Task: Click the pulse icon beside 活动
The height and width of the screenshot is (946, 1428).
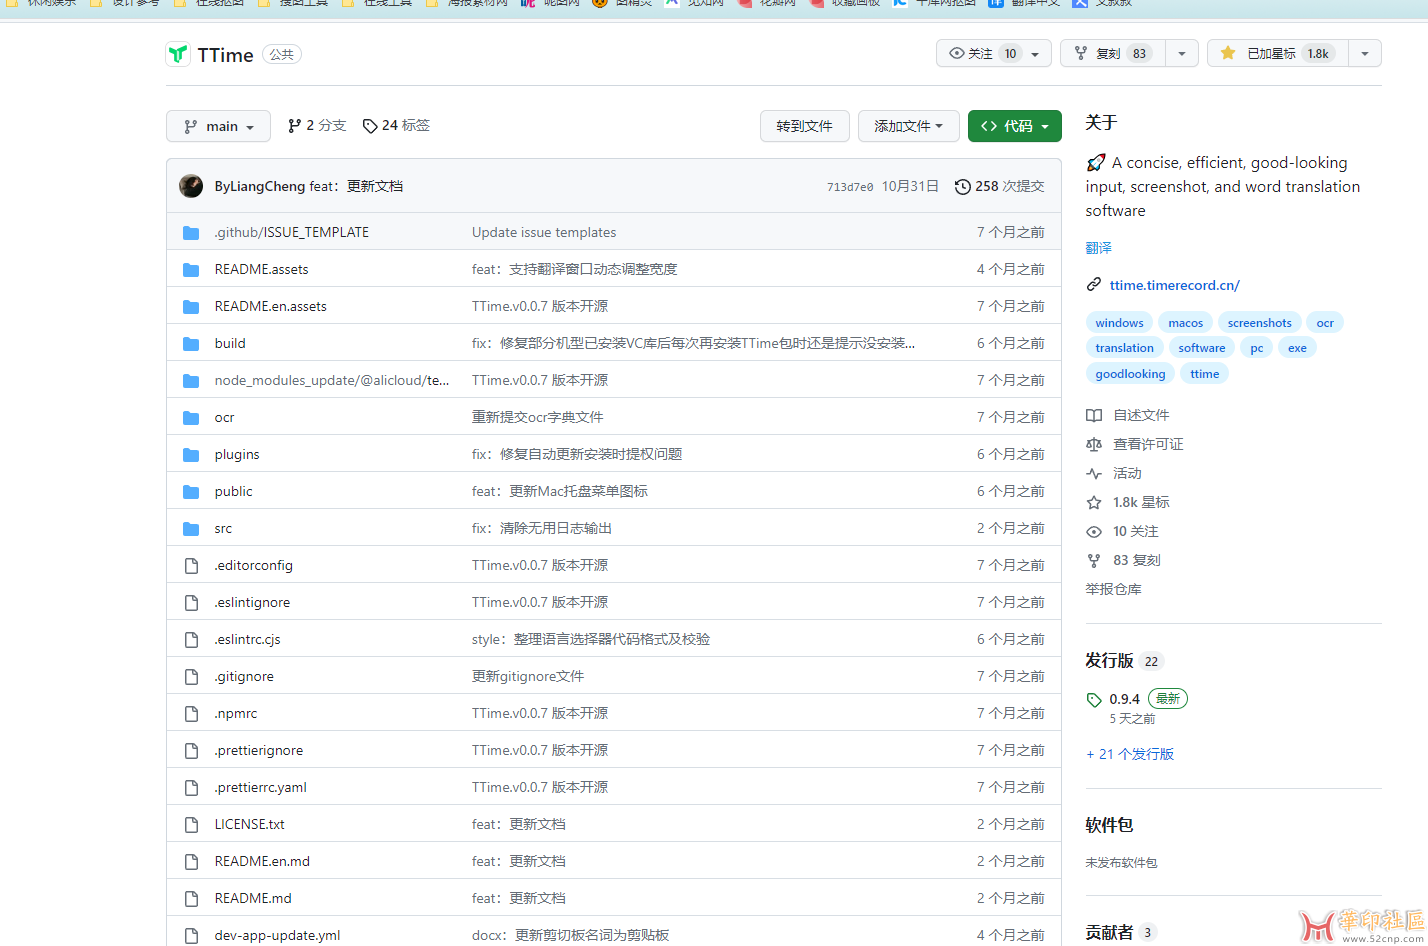Action: (1094, 473)
